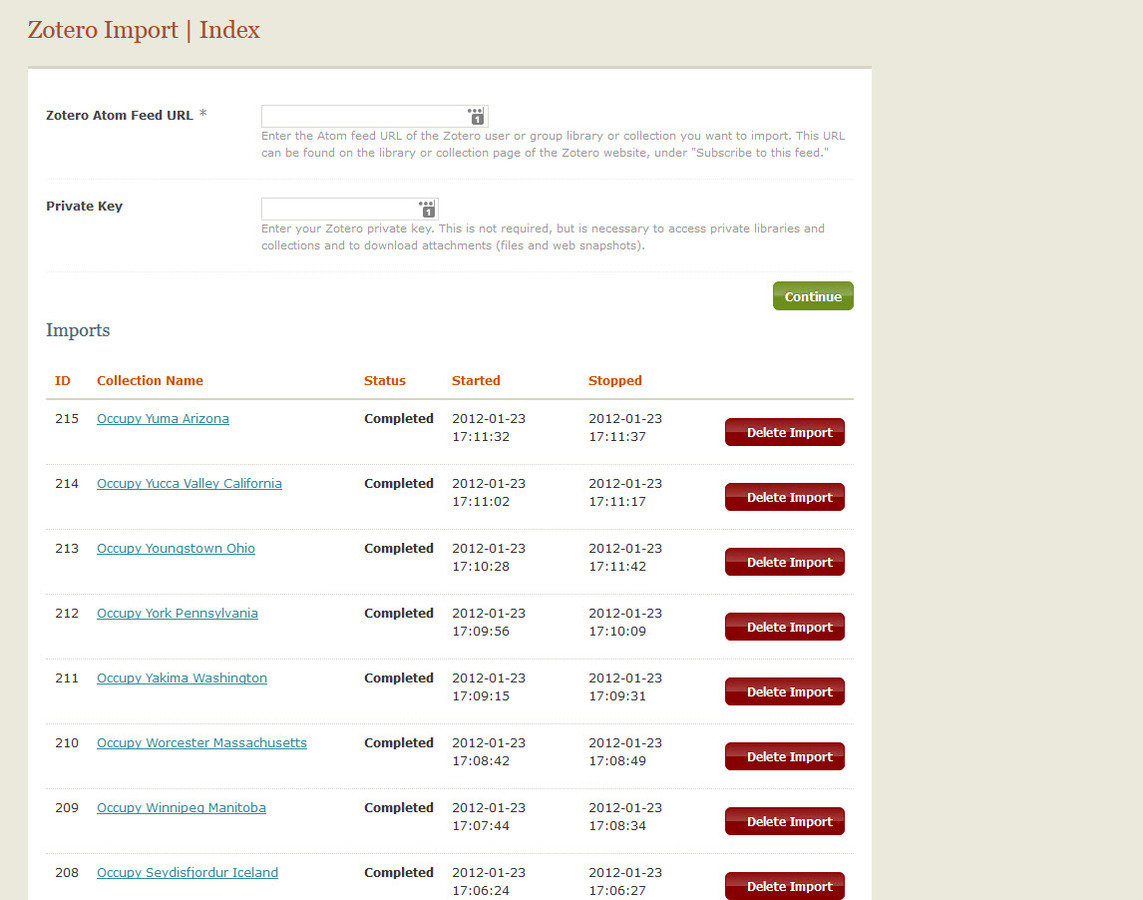
Task: Click ID number 215 in the table
Action: coord(67,418)
